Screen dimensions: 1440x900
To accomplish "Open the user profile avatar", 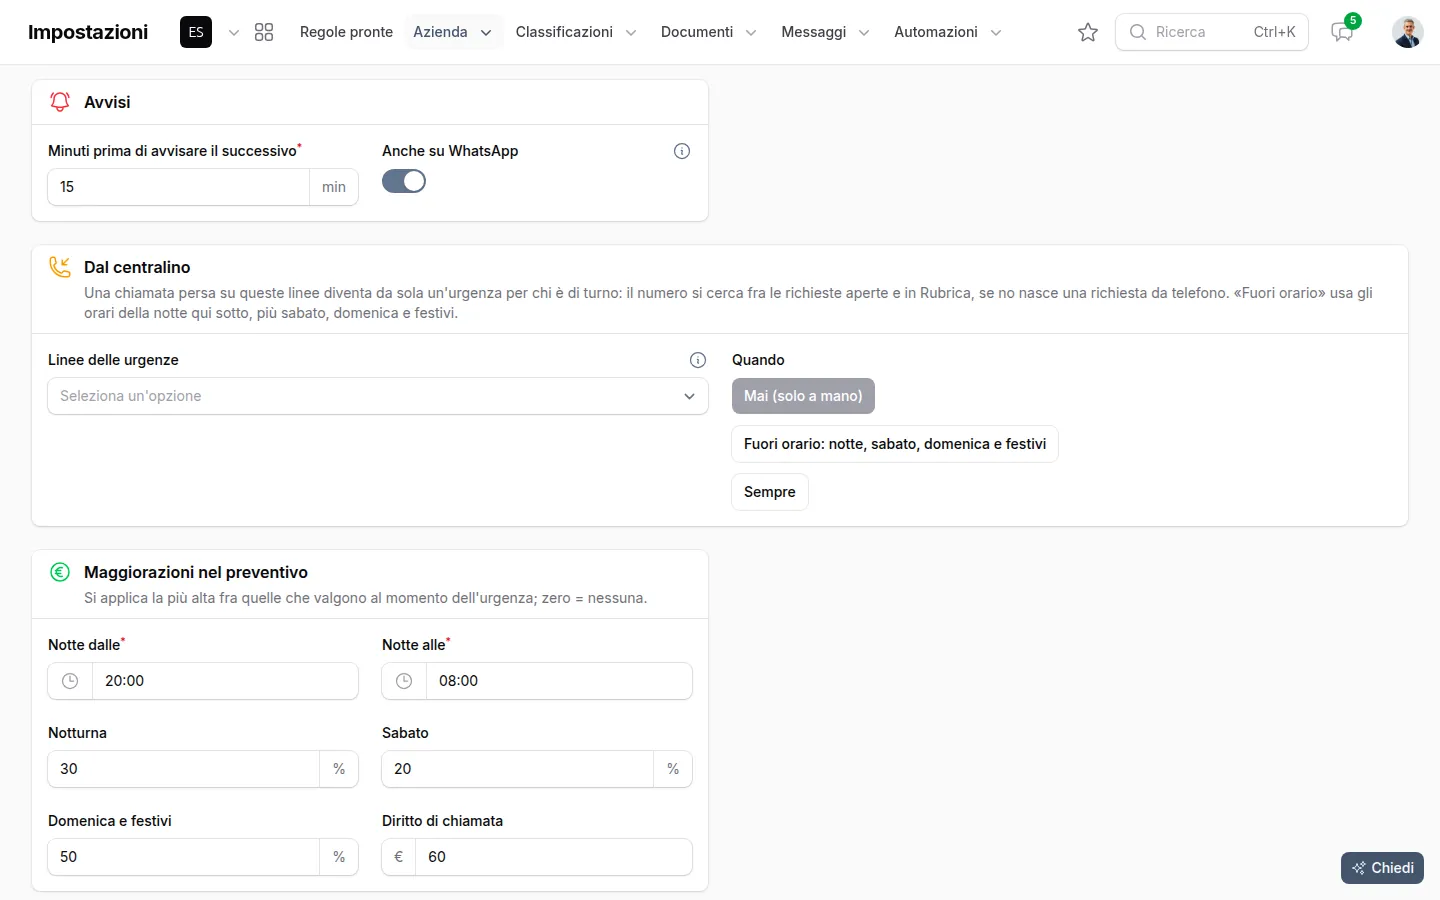I will (x=1407, y=32).
